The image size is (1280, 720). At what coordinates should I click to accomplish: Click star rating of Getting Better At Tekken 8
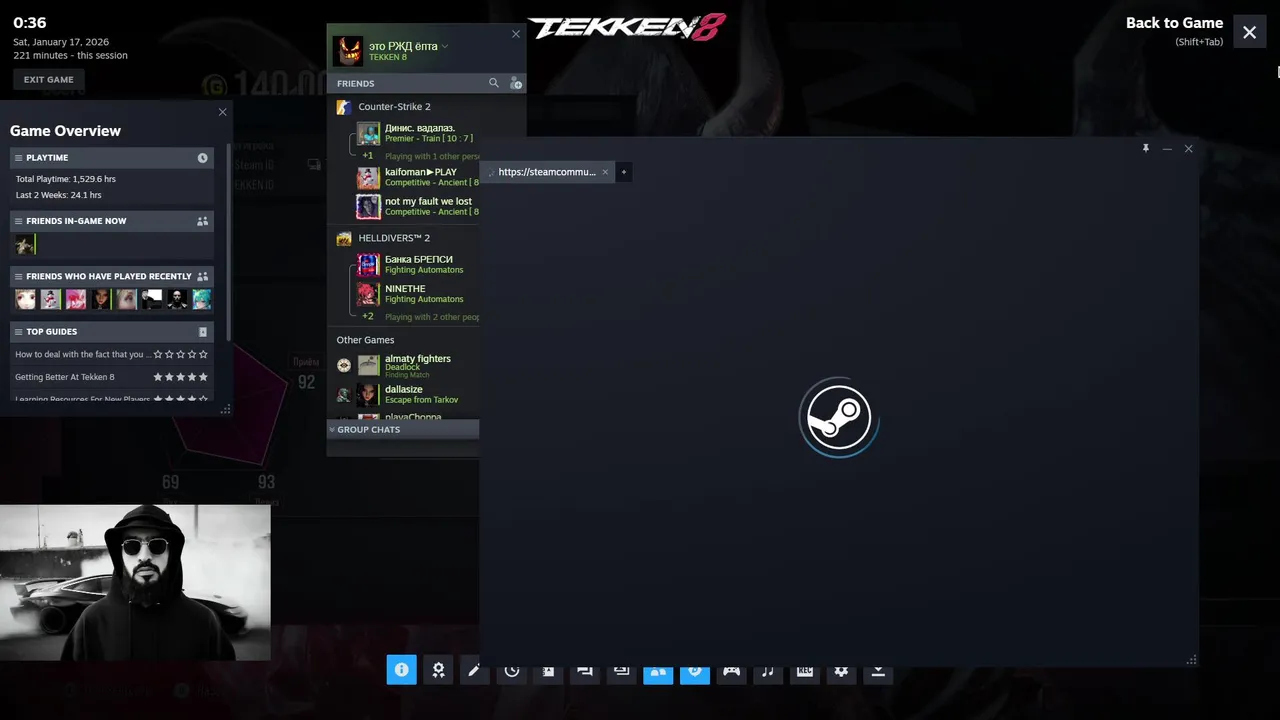tap(181, 377)
